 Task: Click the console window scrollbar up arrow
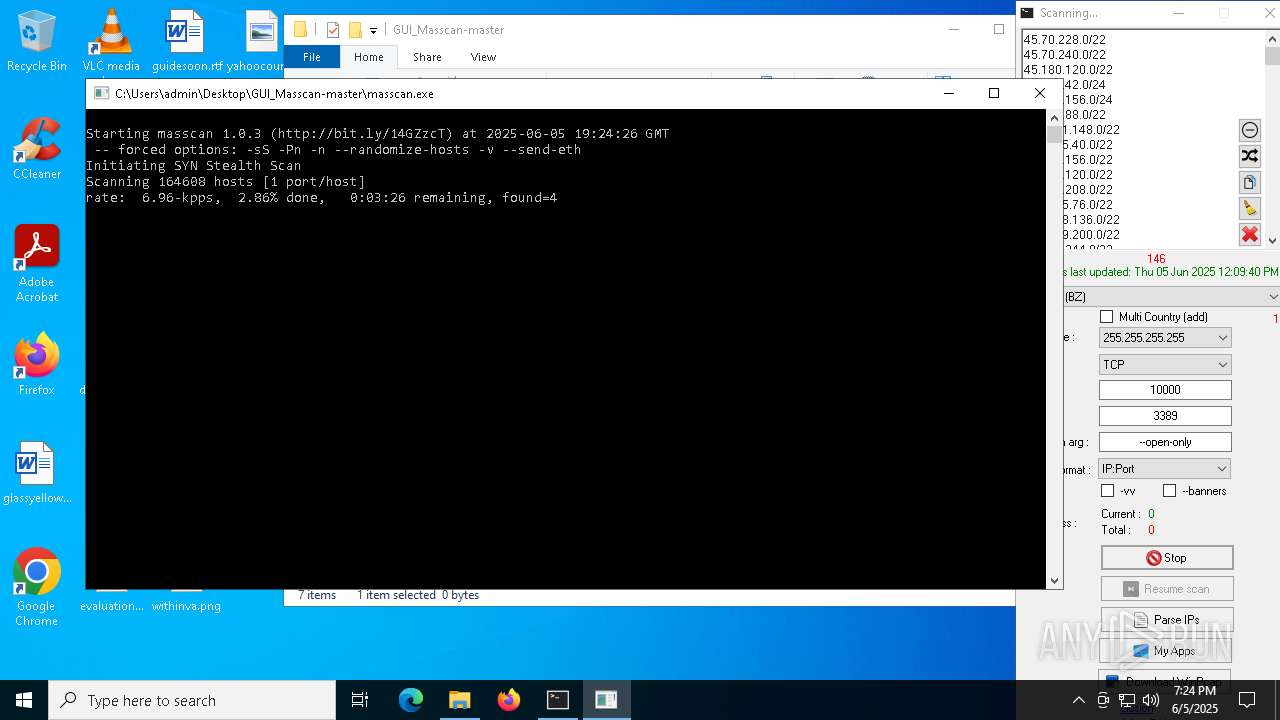(x=1054, y=117)
